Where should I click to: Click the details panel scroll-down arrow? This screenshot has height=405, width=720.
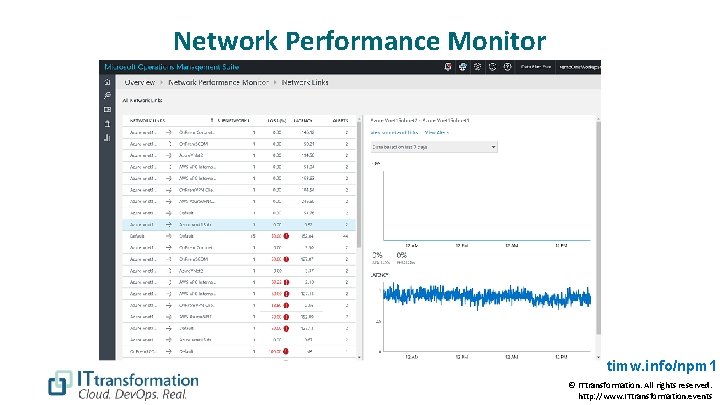(x=598, y=357)
